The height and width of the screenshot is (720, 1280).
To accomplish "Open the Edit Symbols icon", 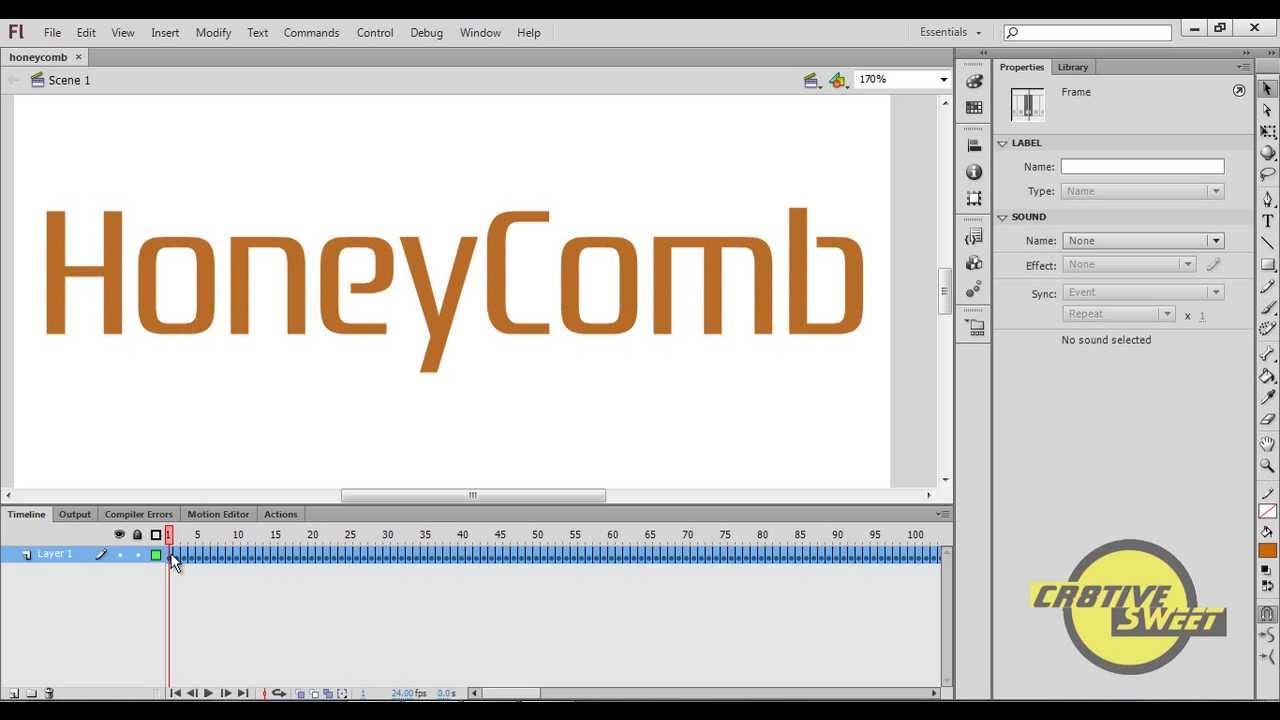I will (x=838, y=80).
